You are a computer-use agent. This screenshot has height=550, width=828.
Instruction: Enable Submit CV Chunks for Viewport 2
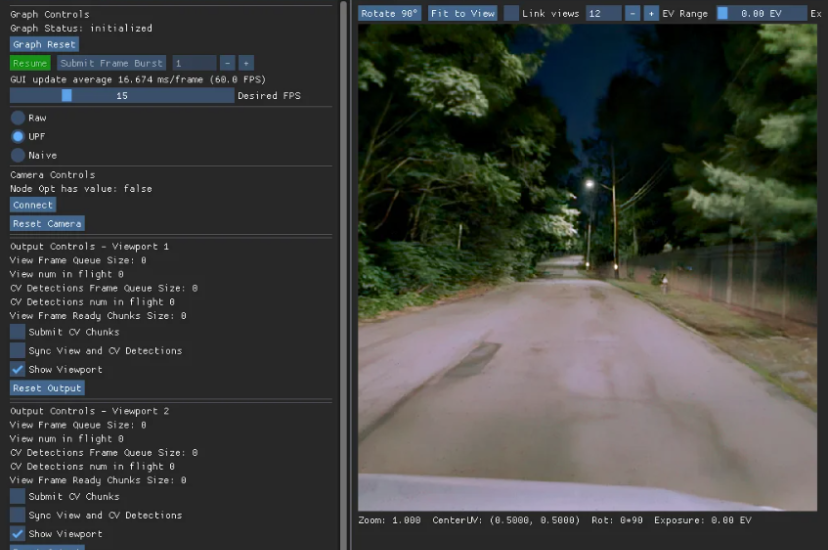(17, 497)
